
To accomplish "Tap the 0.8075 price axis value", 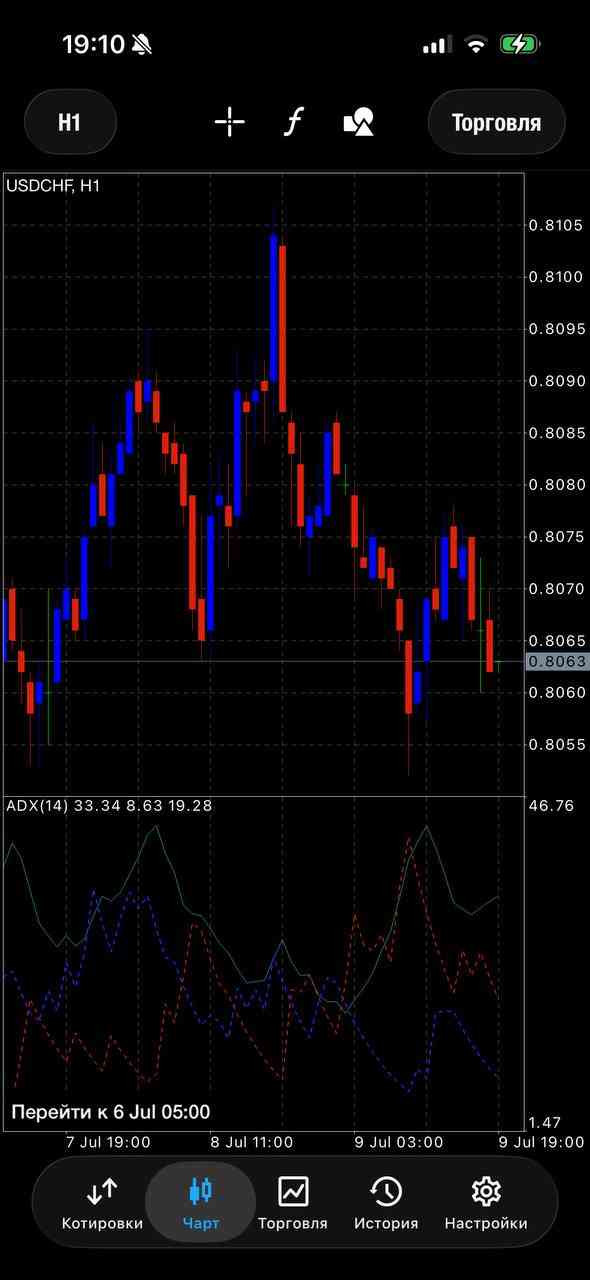I will click(555, 537).
